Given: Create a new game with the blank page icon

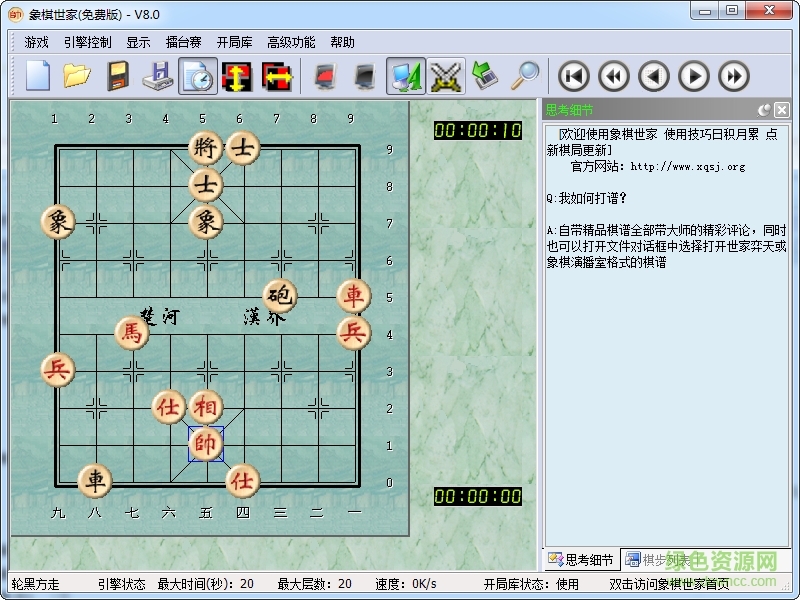Looking at the screenshot, I should point(37,77).
